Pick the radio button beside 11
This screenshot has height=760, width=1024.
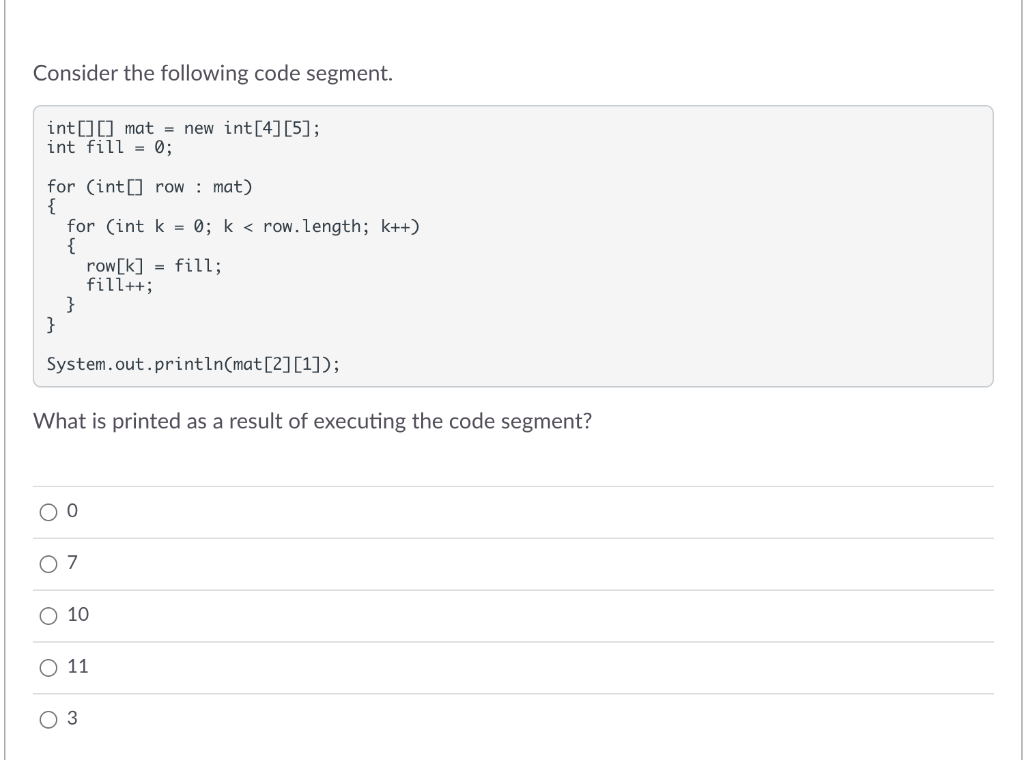48,667
